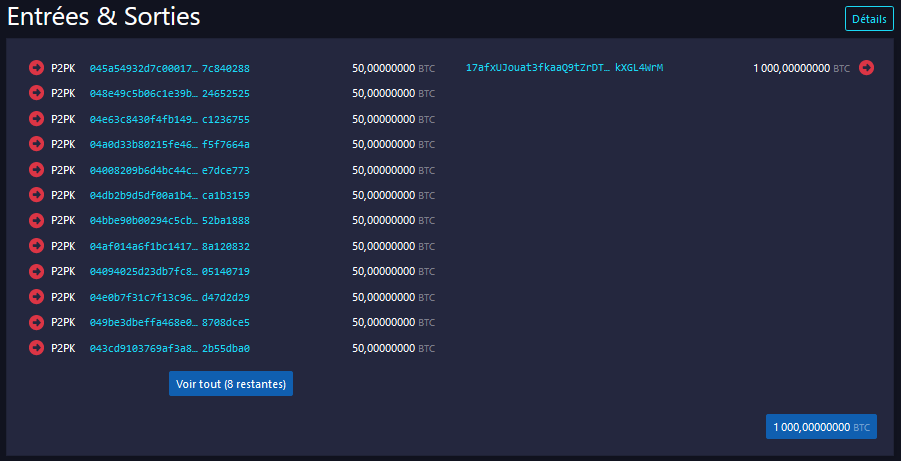This screenshot has height=461, width=901.
Task: Click red arrow icon beside input 045a54932d7c00017
Action: [36, 68]
